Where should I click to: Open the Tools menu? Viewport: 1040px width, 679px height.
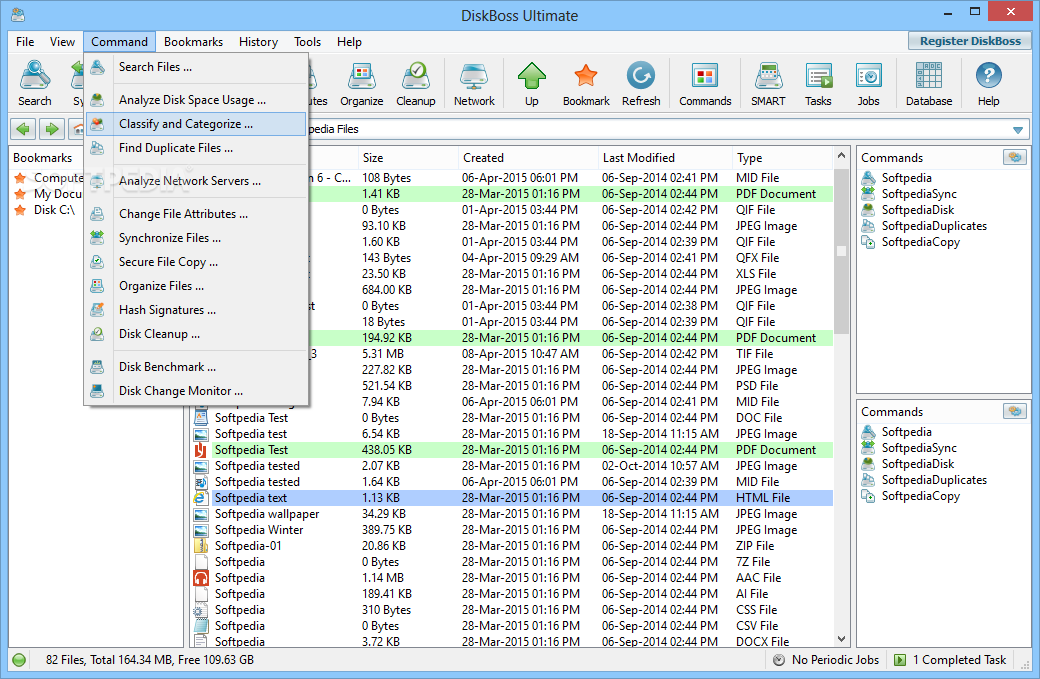[x=307, y=42]
